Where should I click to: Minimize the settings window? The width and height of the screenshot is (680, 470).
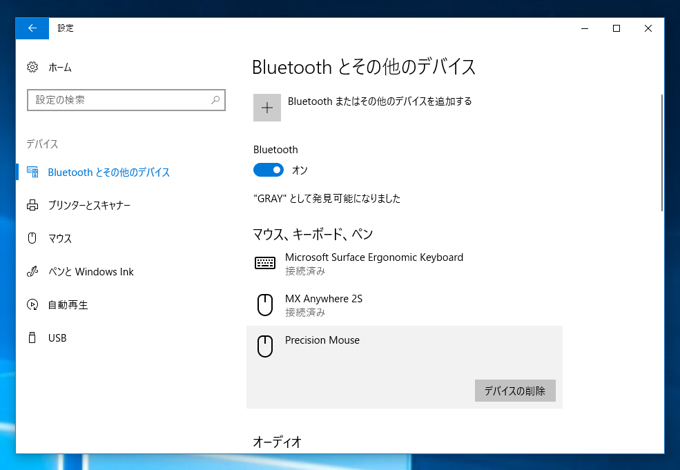coord(585,28)
